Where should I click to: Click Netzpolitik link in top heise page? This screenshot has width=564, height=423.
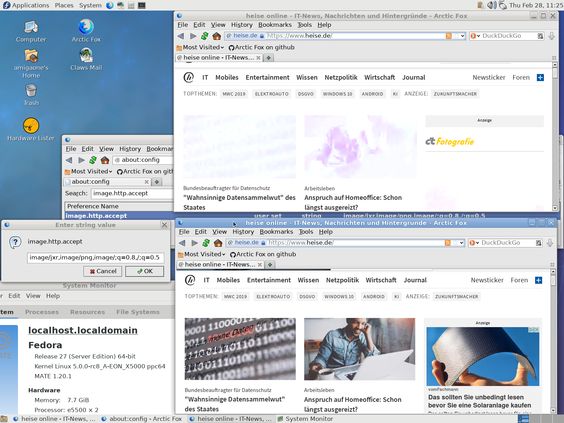[x=341, y=77]
